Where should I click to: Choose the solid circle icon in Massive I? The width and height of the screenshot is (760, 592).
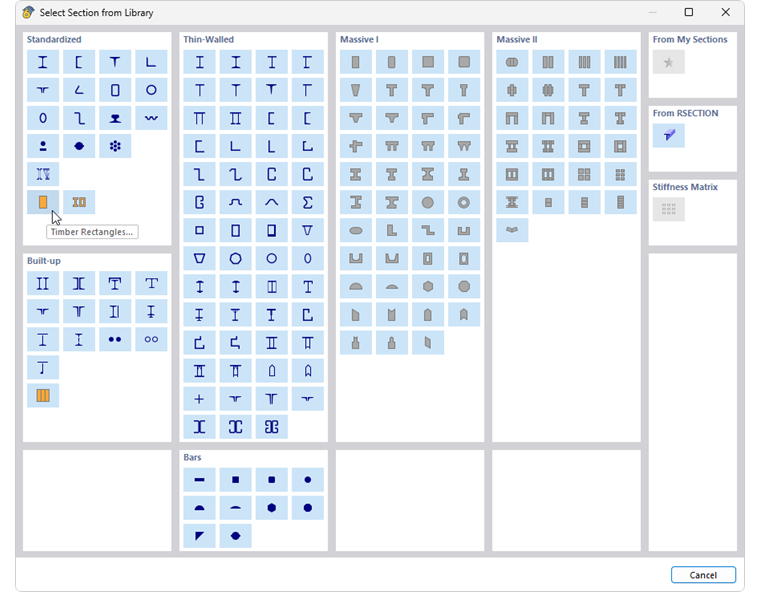(x=428, y=202)
